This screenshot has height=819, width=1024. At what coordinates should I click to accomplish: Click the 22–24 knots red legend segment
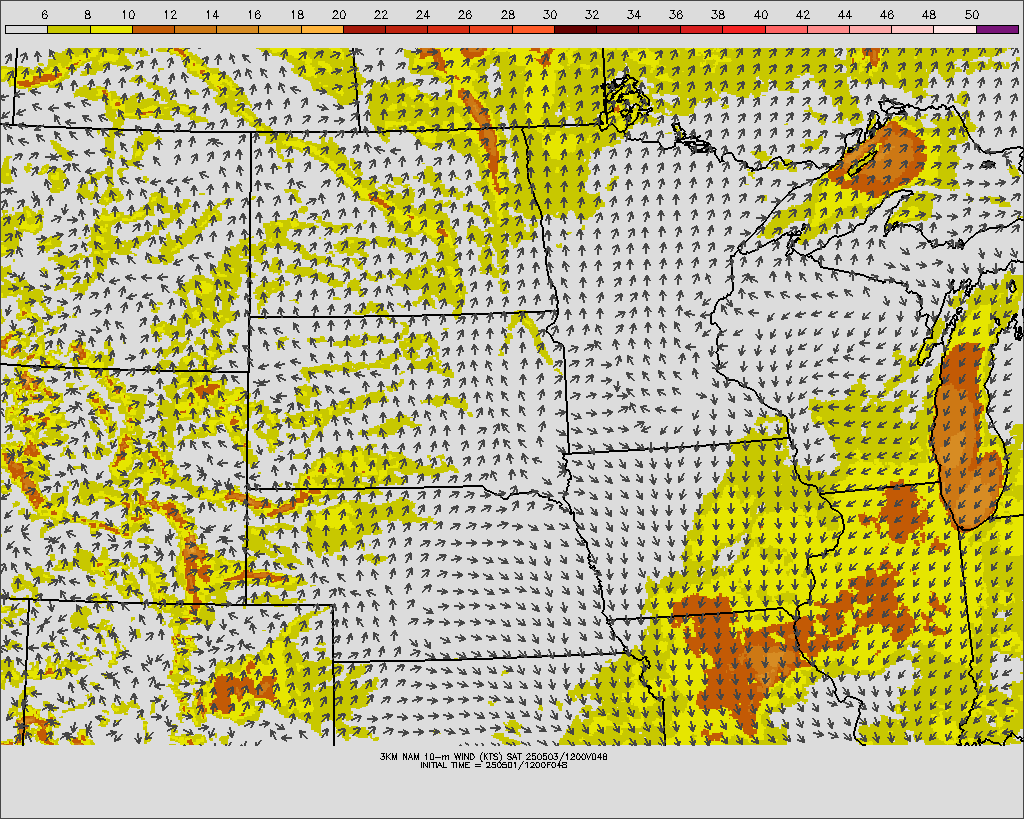407,29
